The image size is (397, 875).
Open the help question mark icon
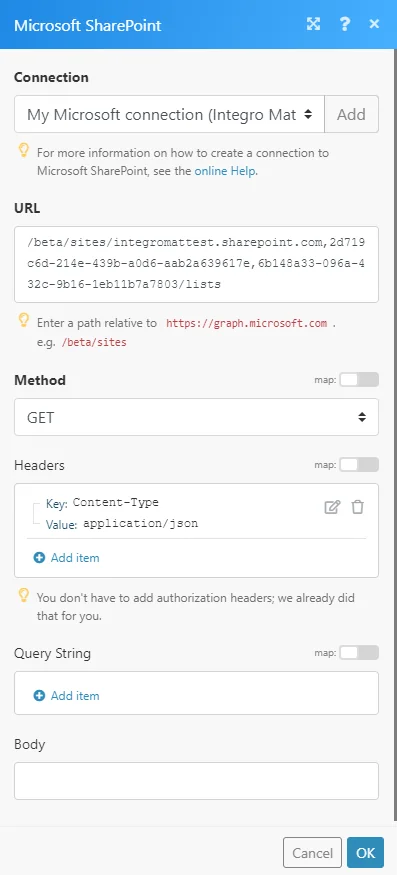[345, 24]
